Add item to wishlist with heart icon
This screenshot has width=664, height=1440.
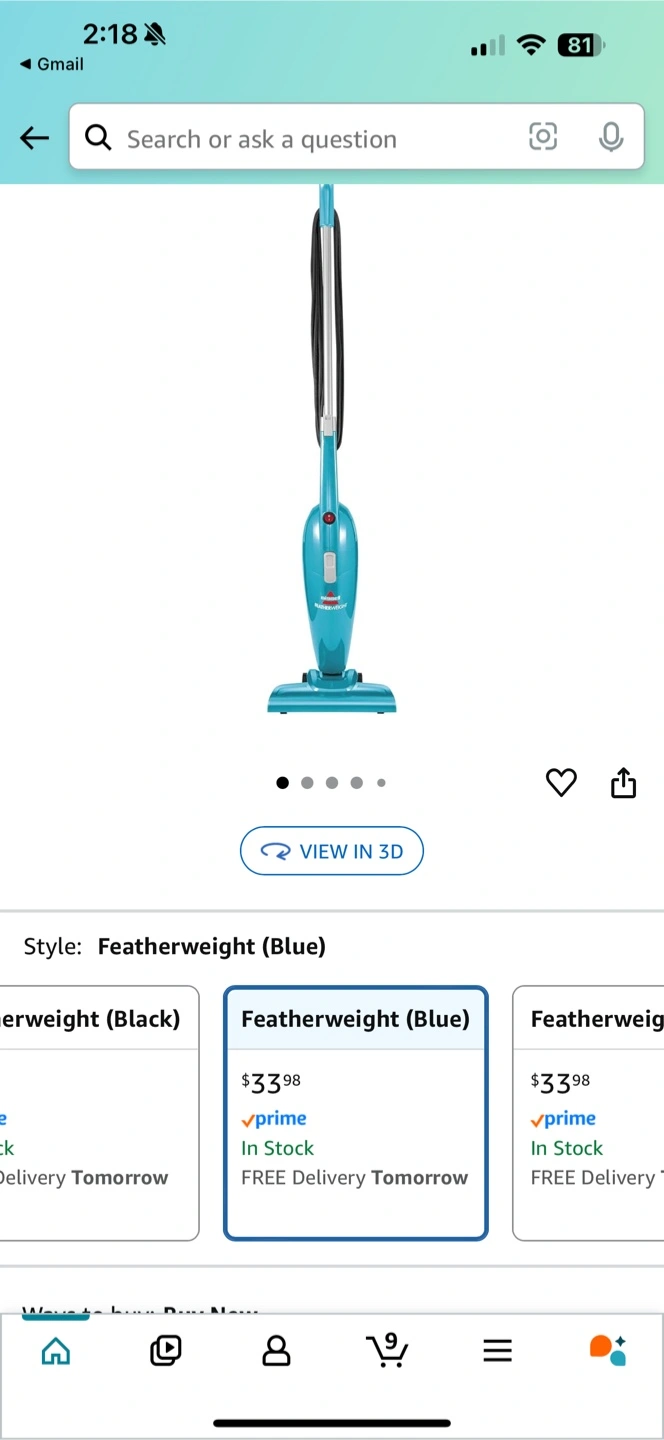tap(561, 783)
